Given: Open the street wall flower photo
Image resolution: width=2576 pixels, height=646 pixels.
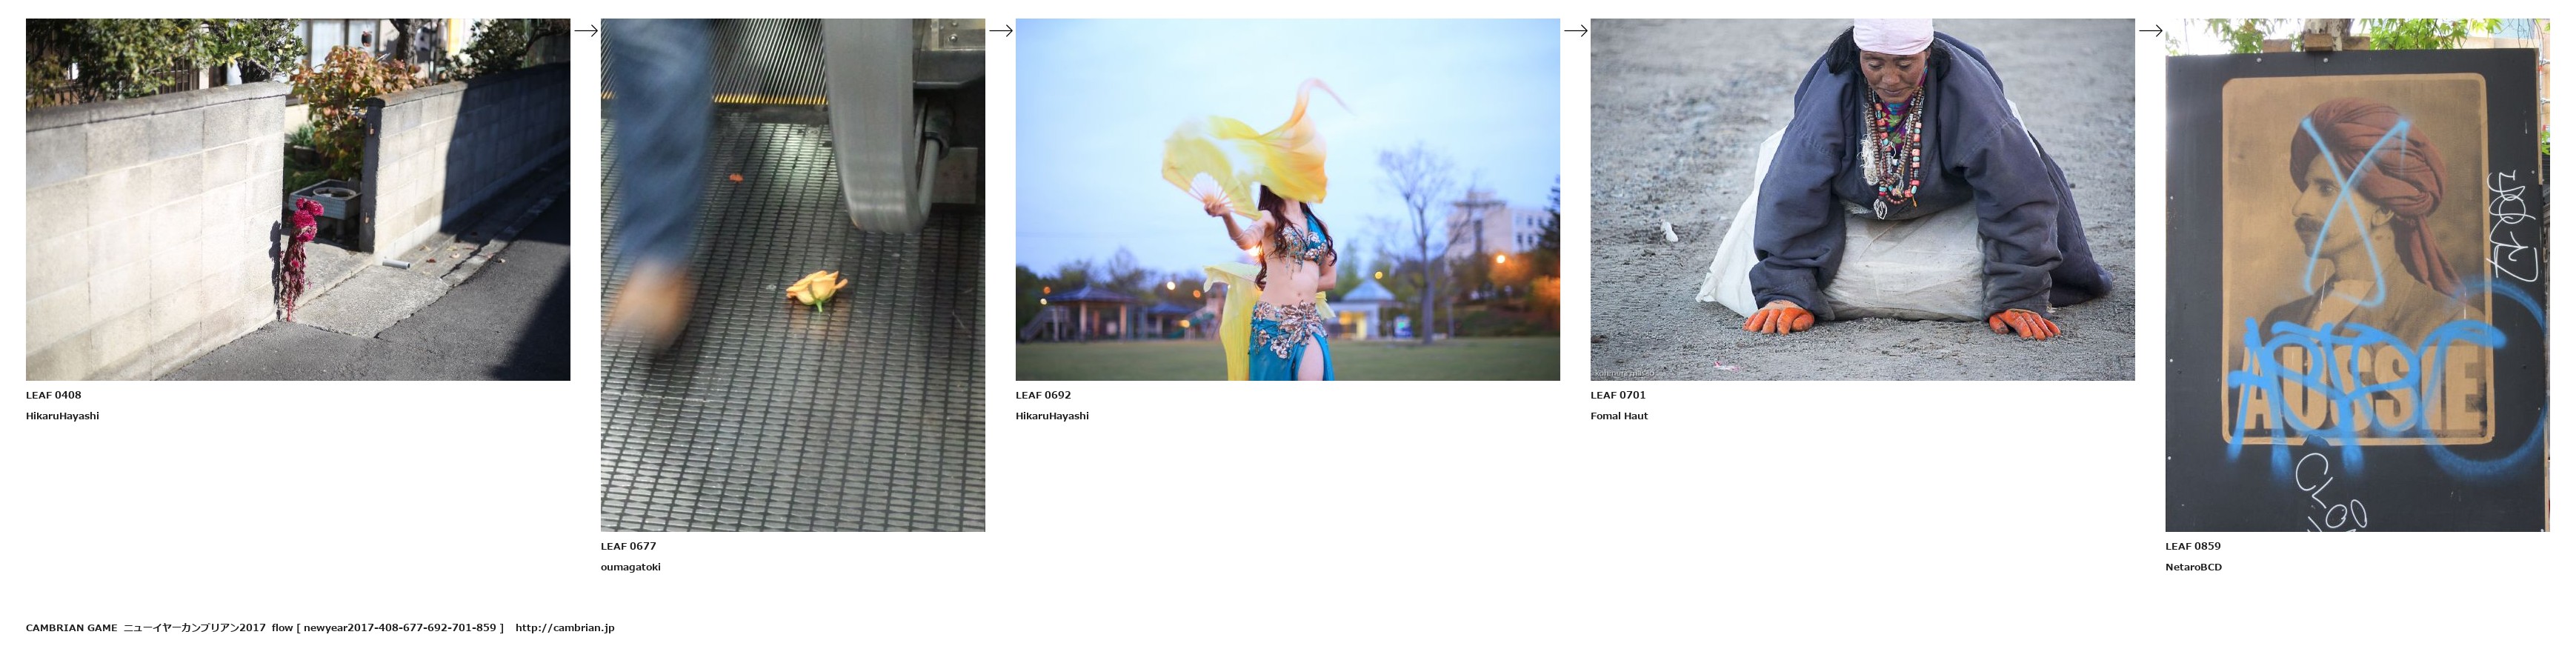Looking at the screenshot, I should (298, 199).
